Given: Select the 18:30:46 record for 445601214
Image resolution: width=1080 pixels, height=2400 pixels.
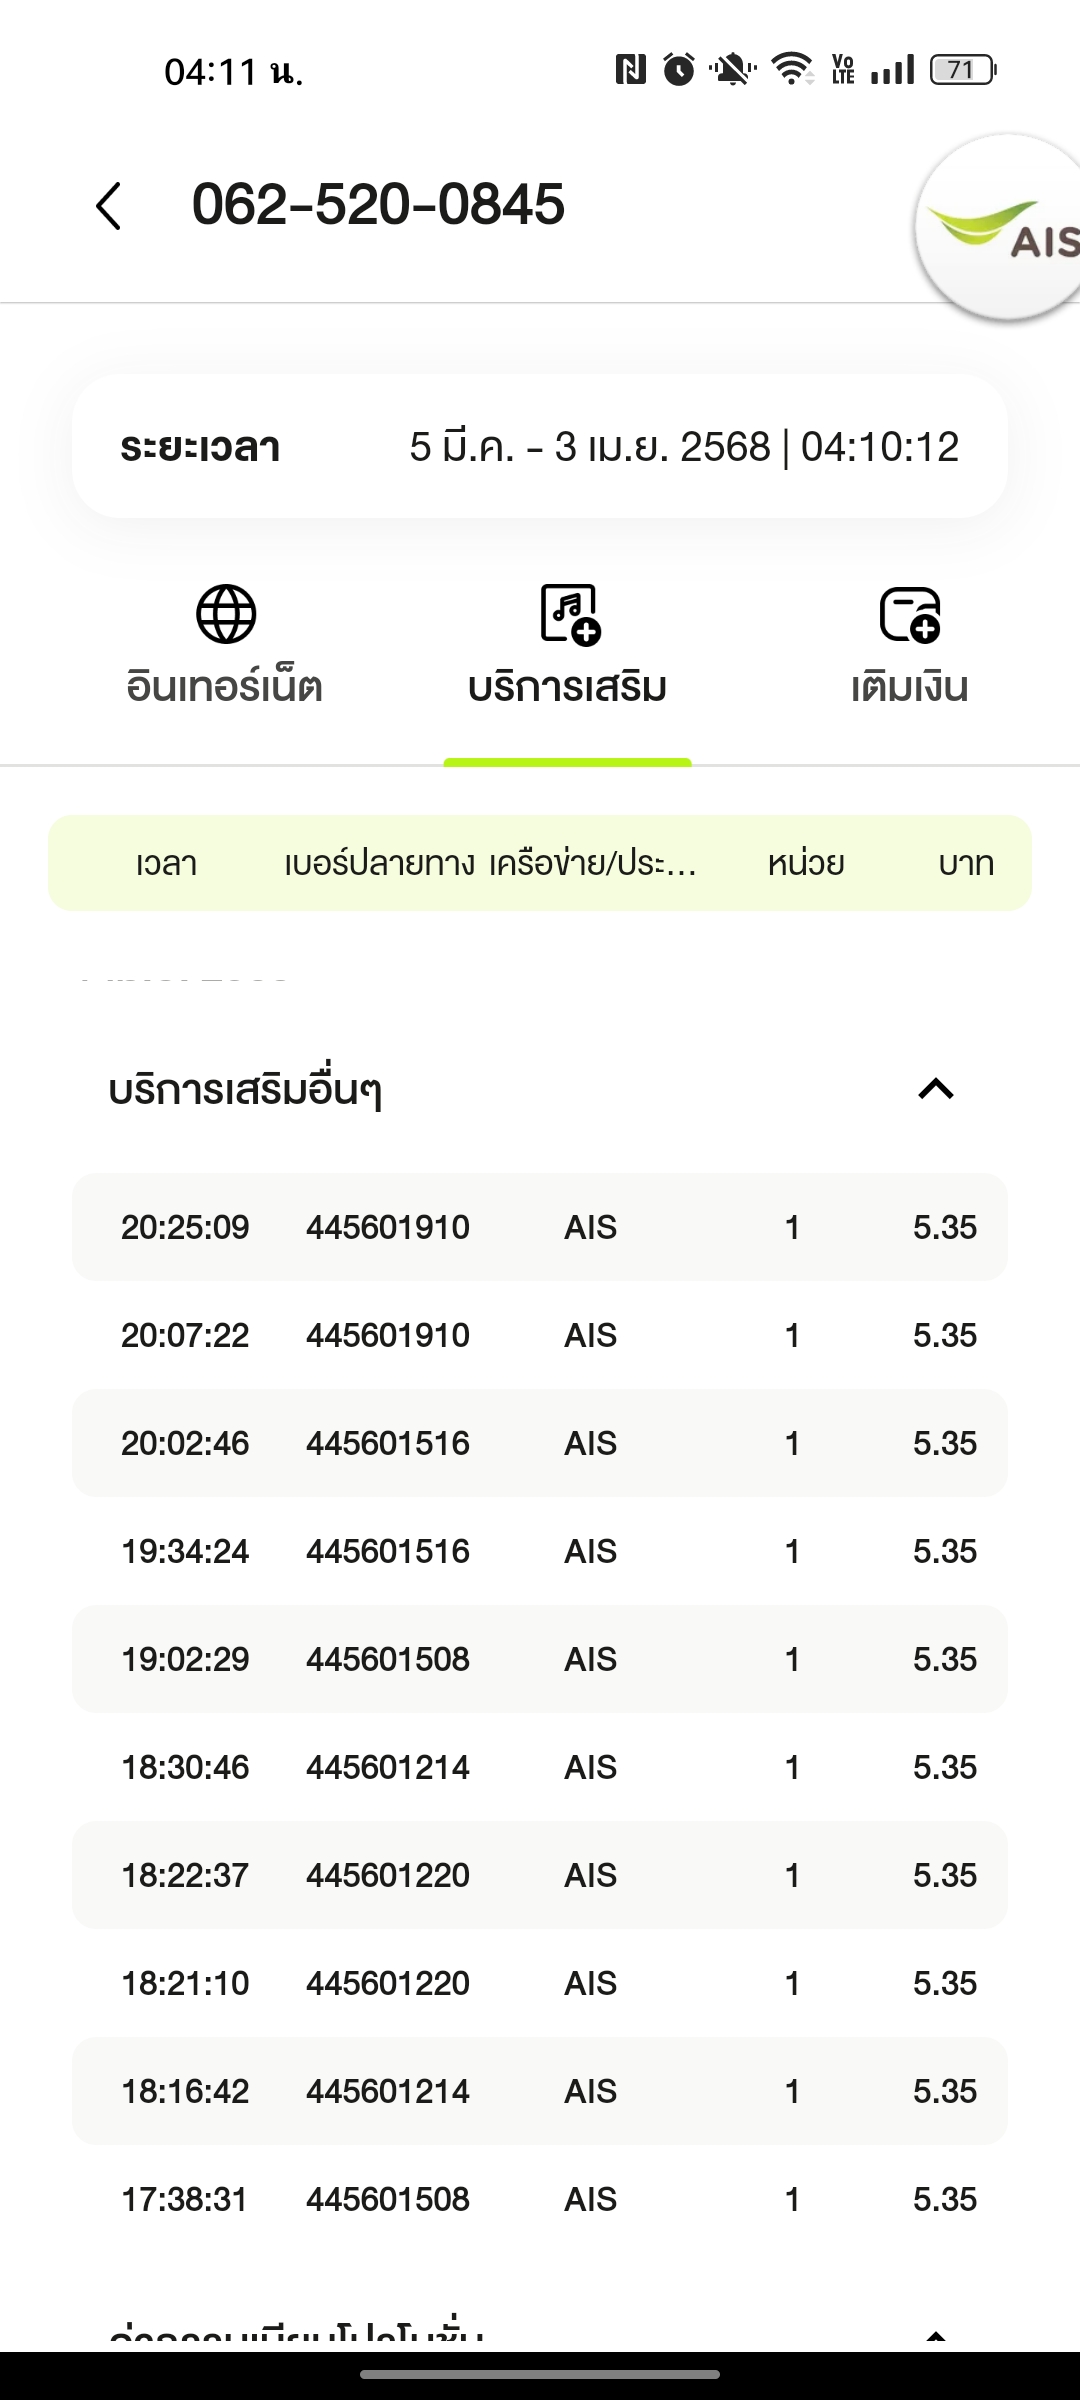Looking at the screenshot, I should point(540,1767).
